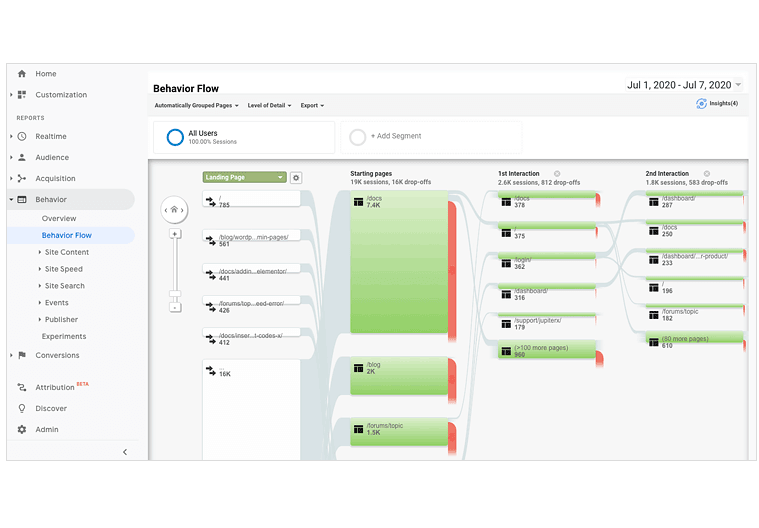The width and height of the screenshot is (759, 528).
Task: Open the date range dropdown
Action: (684, 85)
